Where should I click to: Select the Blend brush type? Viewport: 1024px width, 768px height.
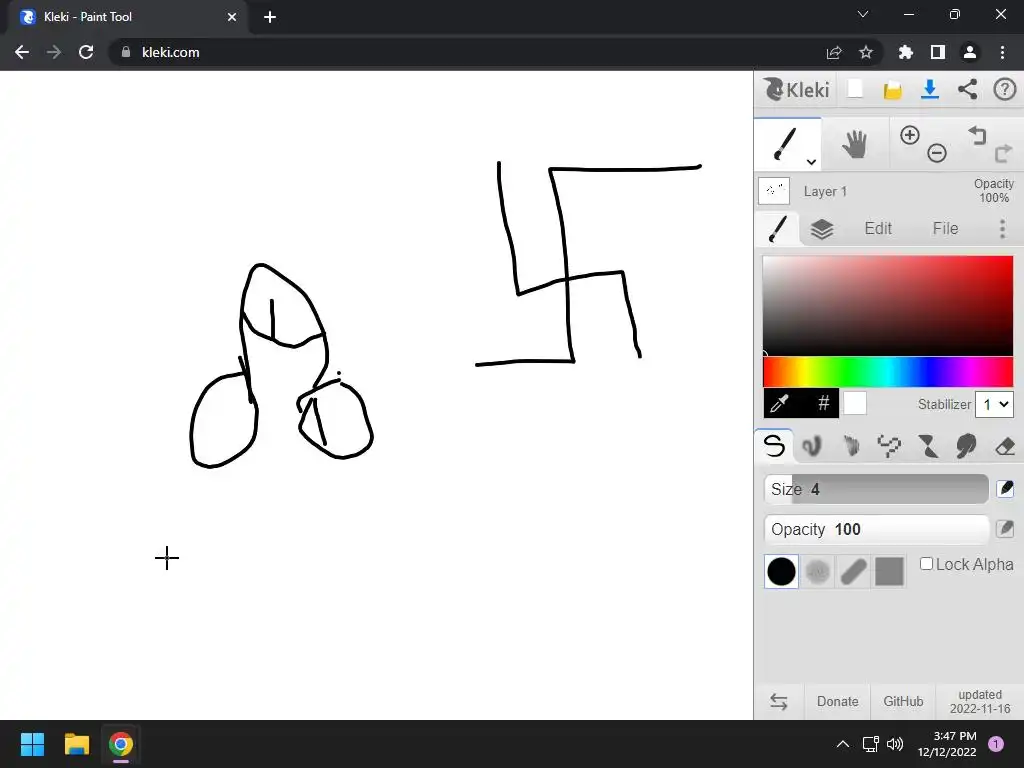(x=812, y=446)
